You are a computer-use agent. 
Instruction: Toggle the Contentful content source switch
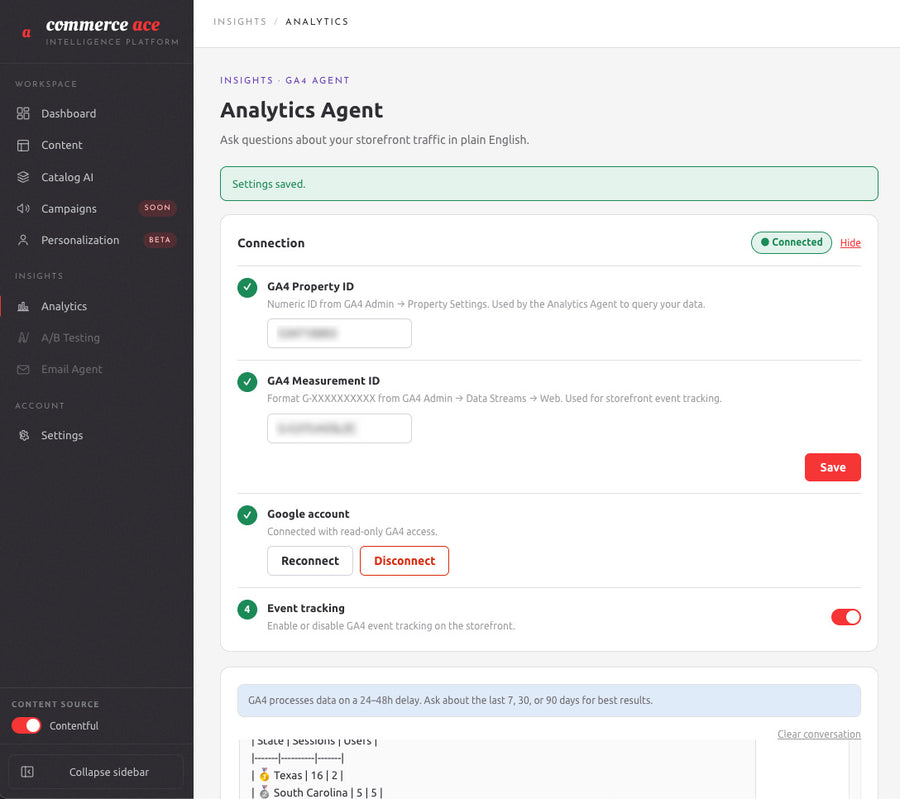[x=26, y=726]
